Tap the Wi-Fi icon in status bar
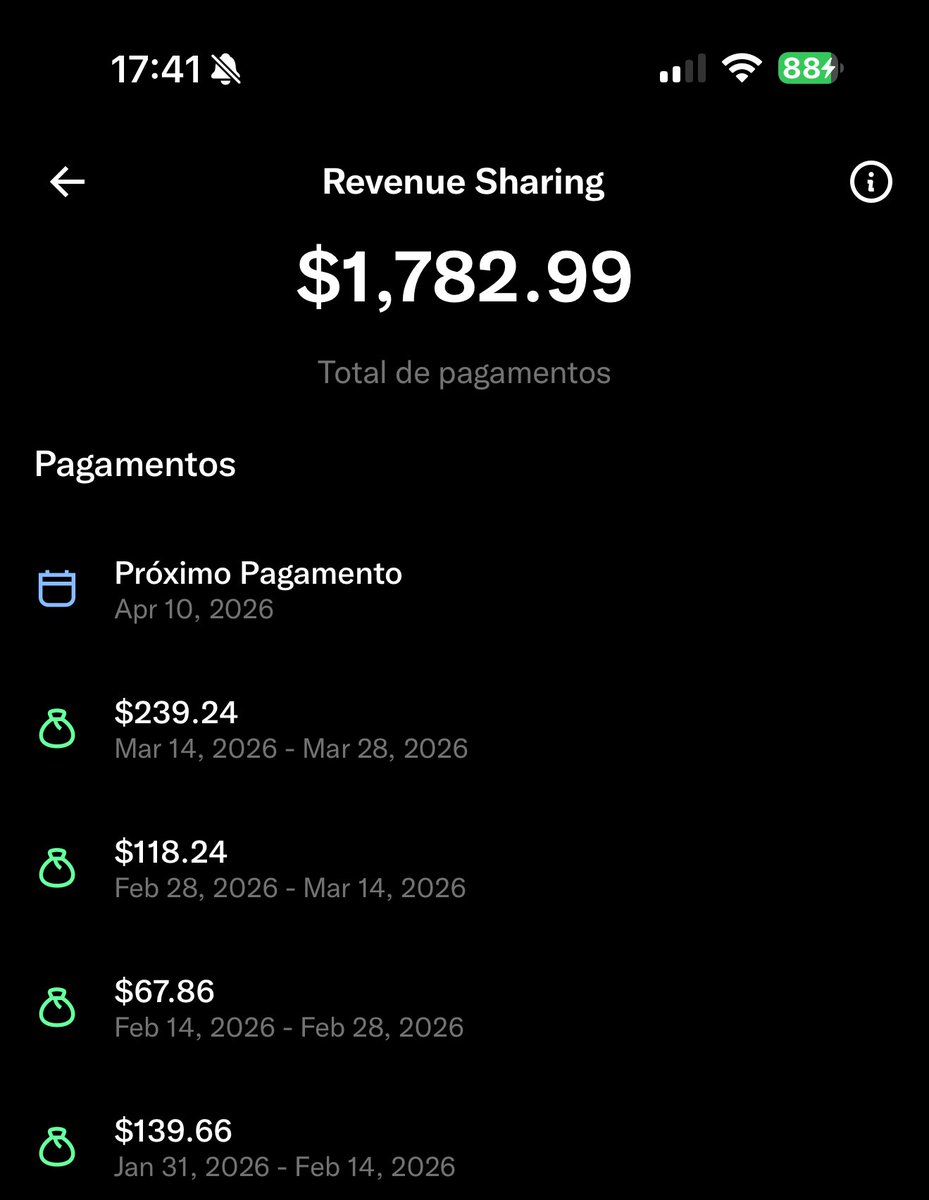The width and height of the screenshot is (929, 1200). 742,69
